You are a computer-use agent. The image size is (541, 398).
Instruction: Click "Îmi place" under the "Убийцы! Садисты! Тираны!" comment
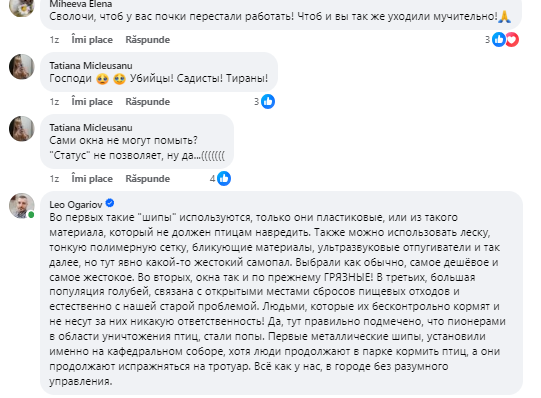coord(92,102)
